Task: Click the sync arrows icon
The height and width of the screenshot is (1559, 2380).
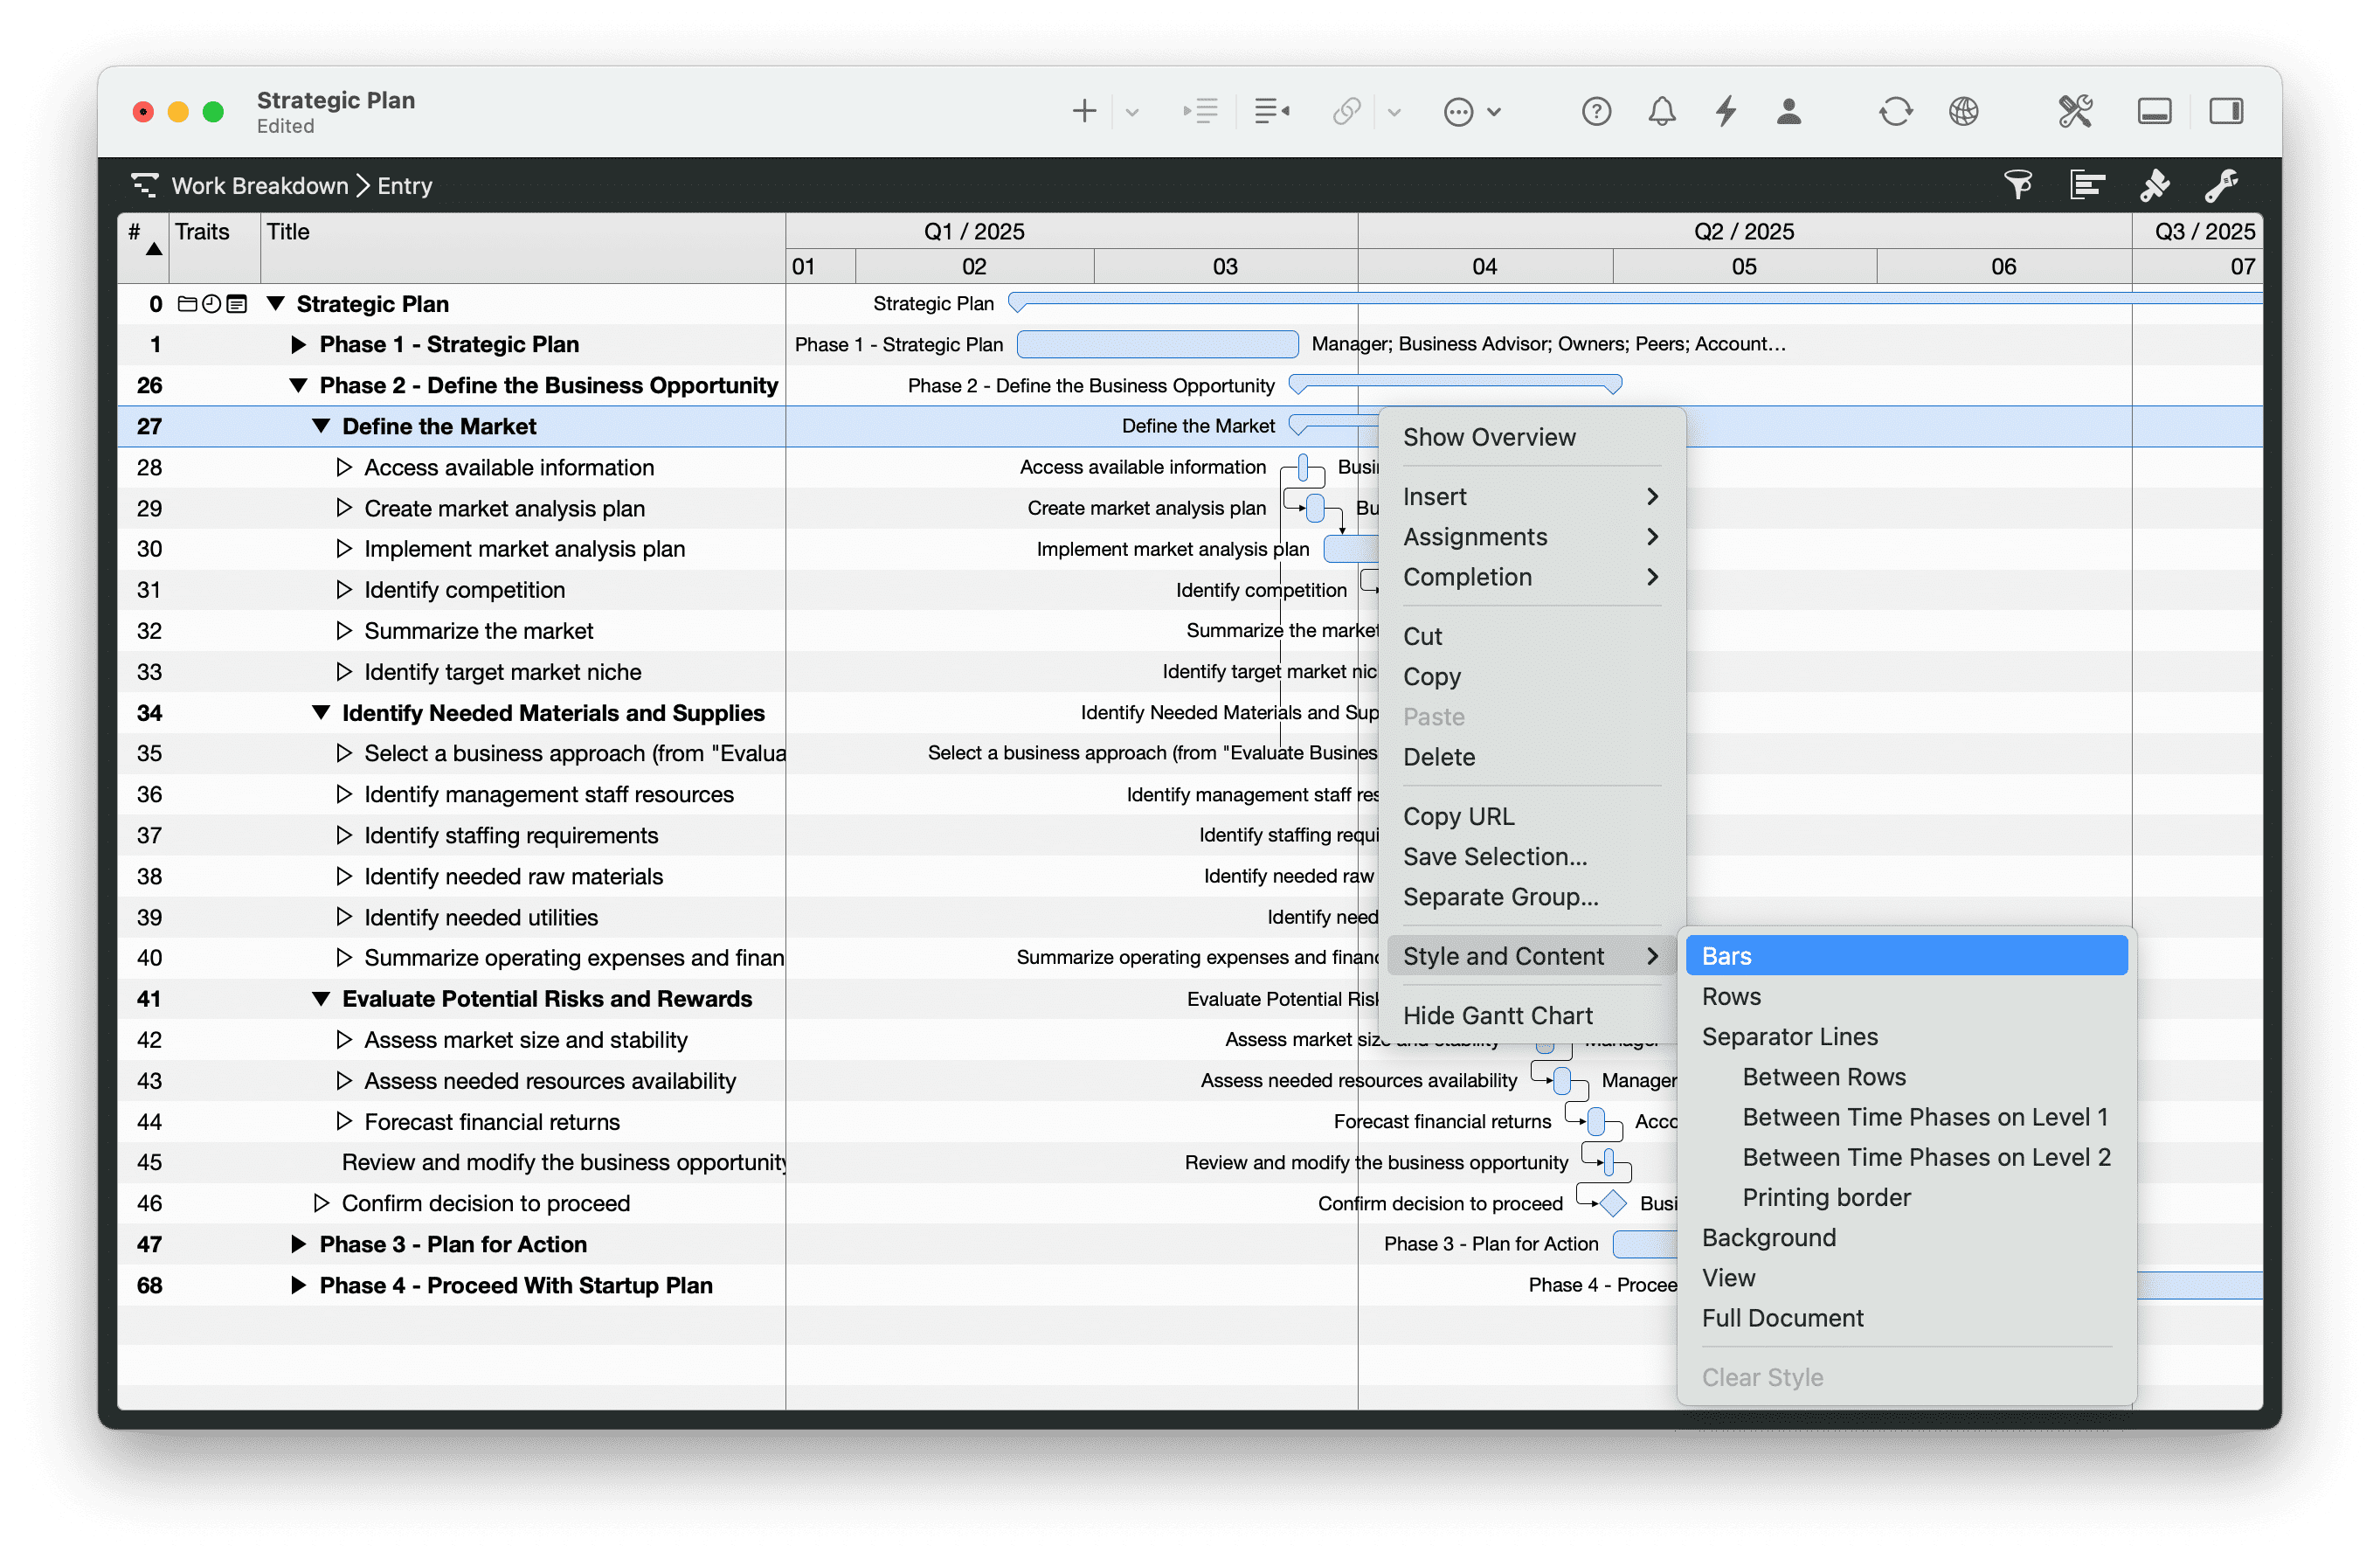Action: 1895,111
